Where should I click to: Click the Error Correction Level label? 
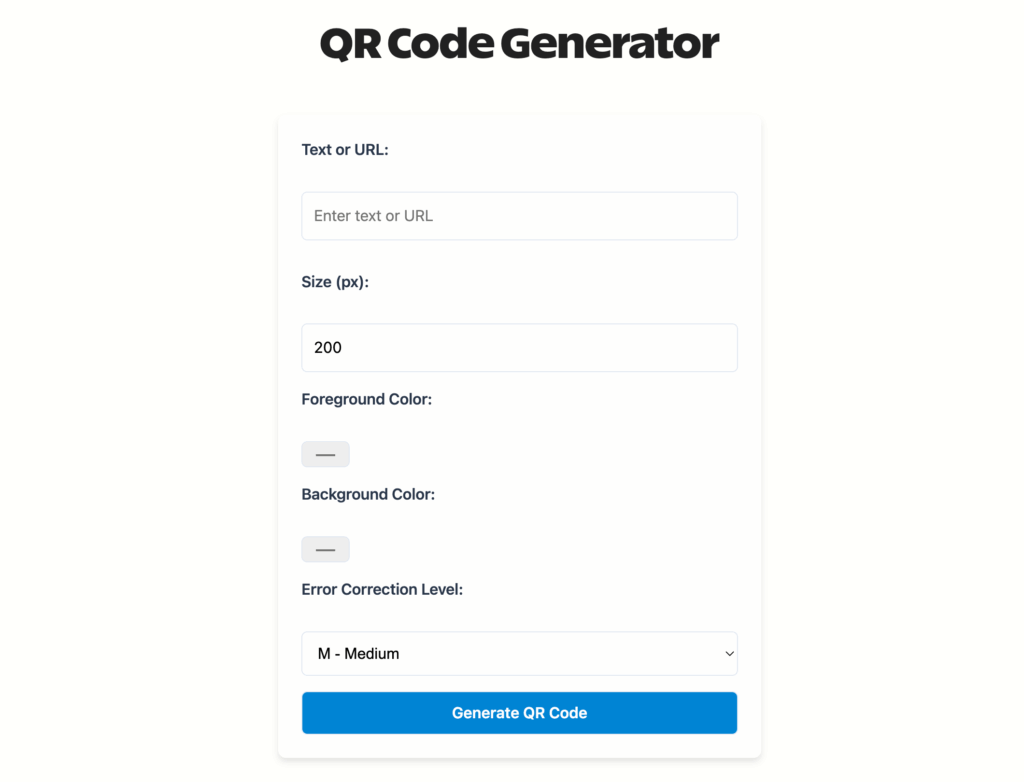(x=382, y=589)
